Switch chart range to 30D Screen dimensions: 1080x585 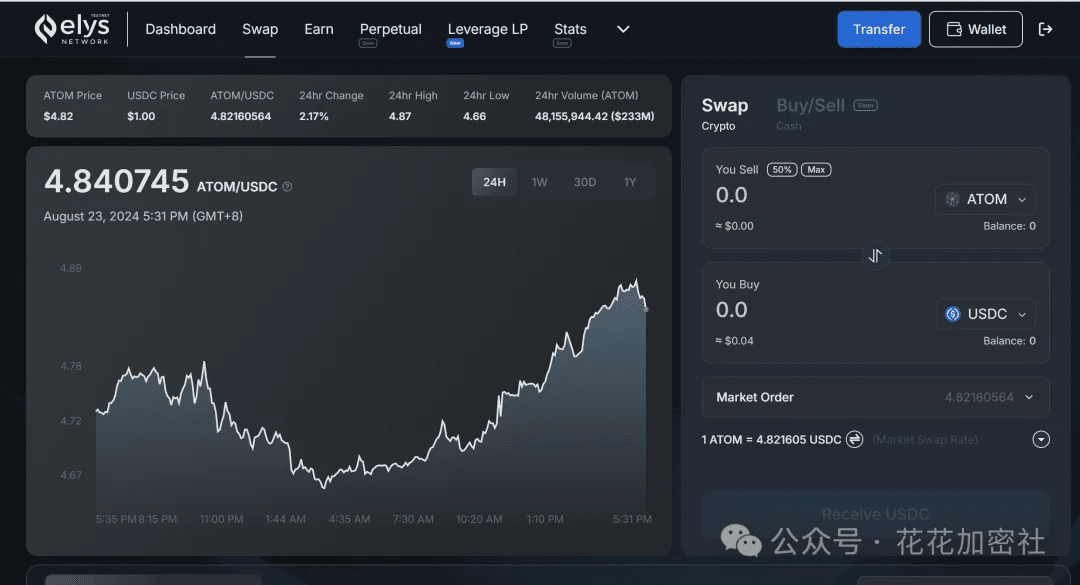tap(585, 182)
